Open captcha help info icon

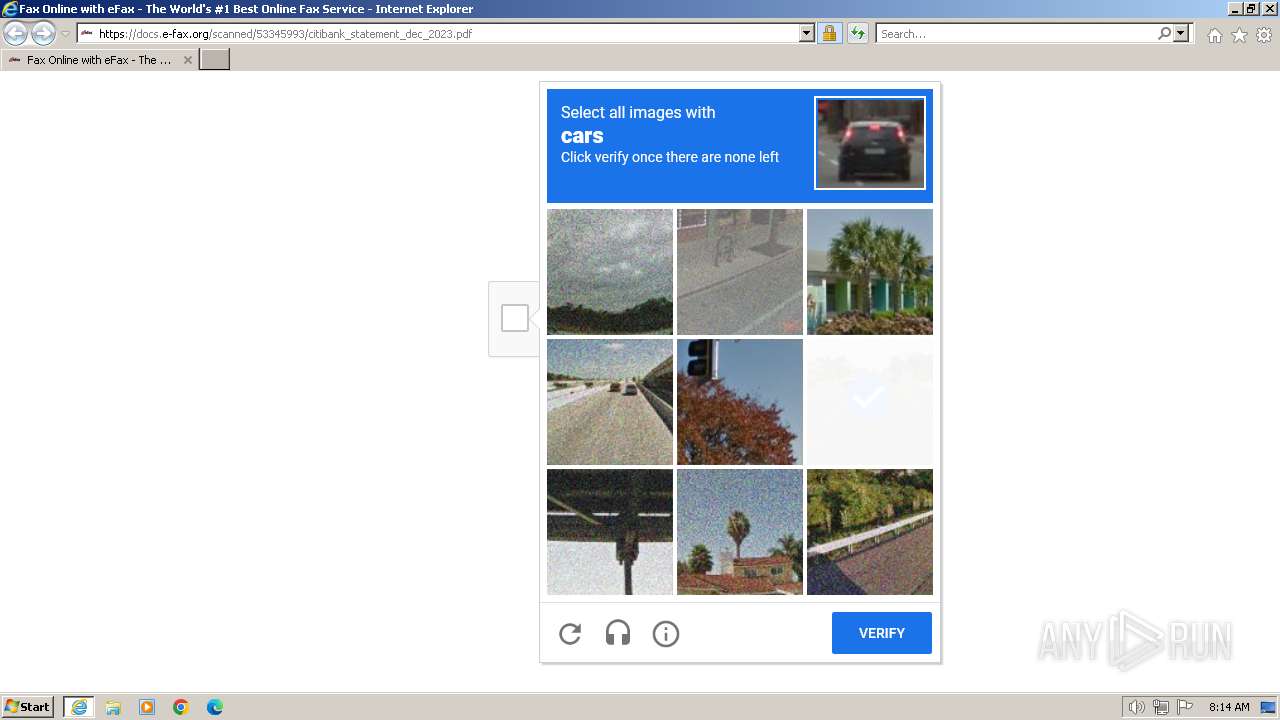(666, 633)
